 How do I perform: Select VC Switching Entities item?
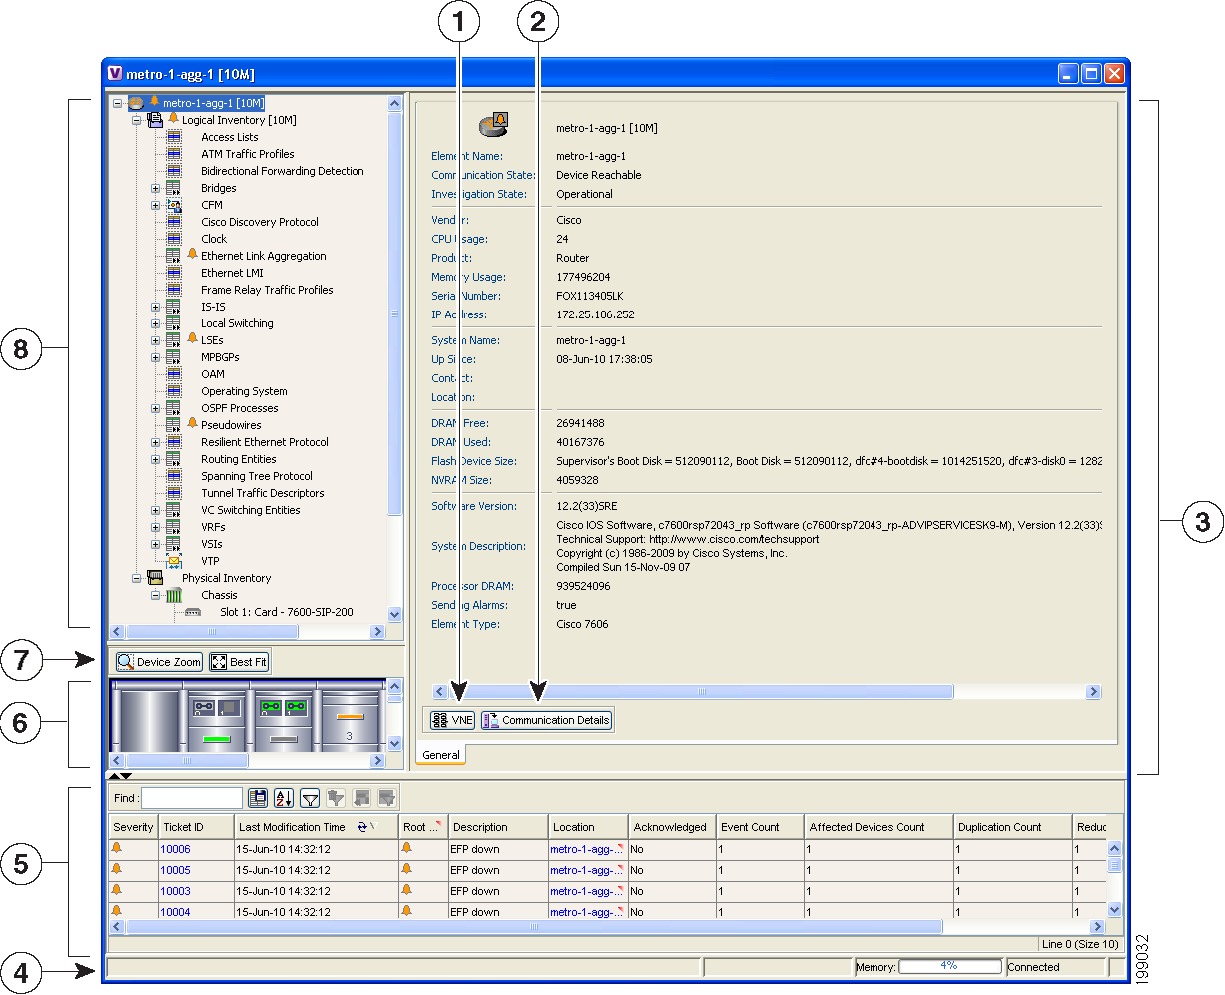click(251, 510)
